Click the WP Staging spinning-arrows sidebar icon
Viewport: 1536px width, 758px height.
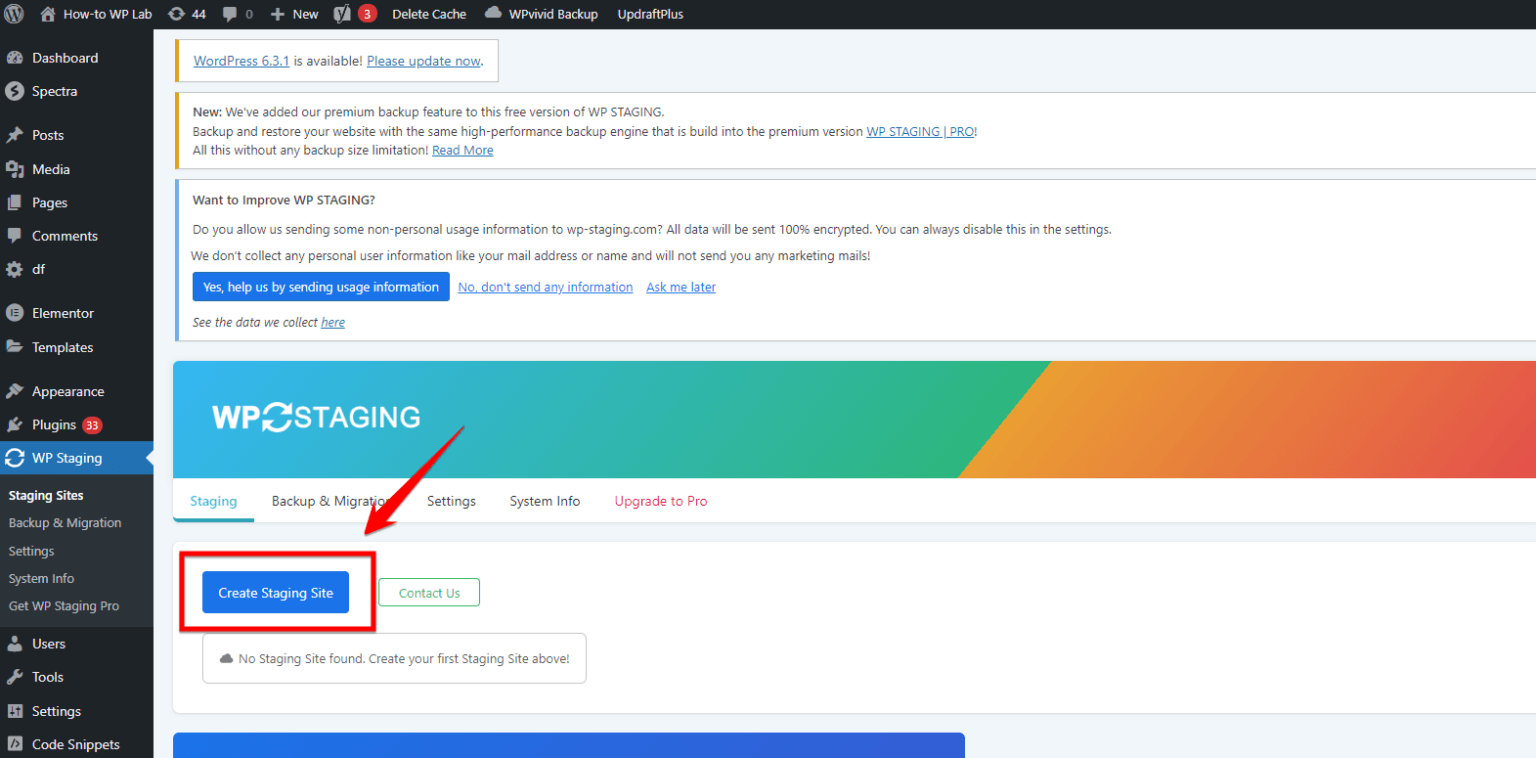[x=14, y=457]
